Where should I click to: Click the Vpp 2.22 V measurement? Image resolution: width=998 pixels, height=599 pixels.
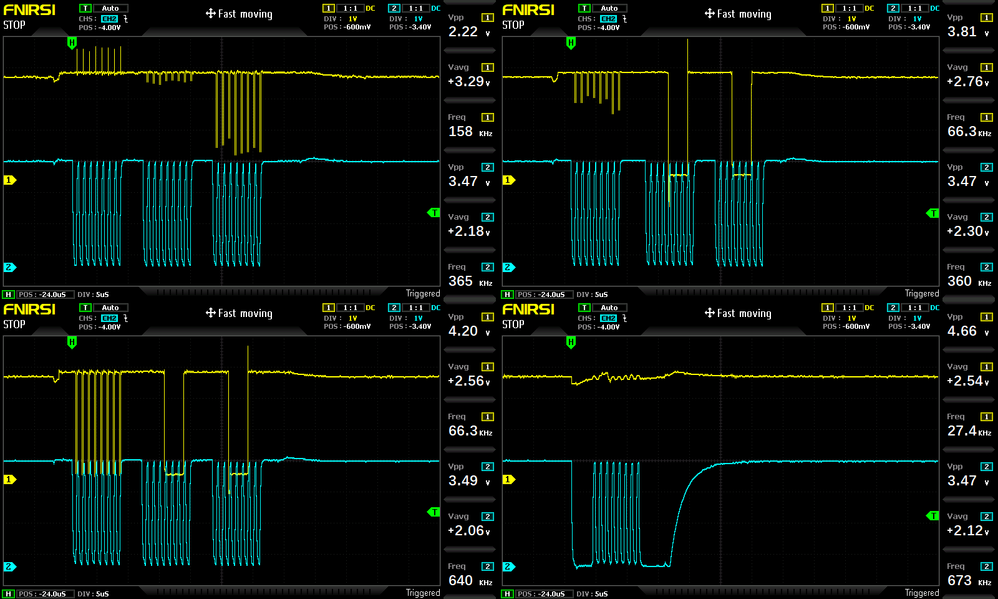tap(470, 26)
